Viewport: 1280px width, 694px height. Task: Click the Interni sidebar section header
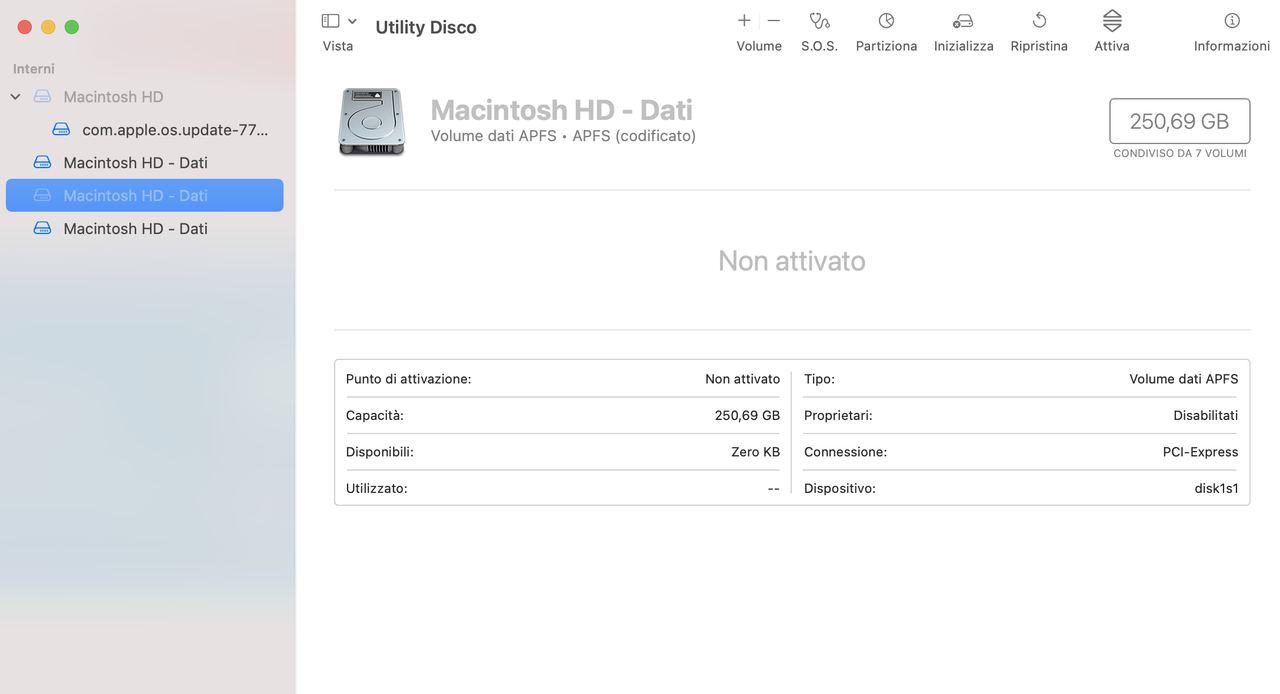click(x=34, y=69)
